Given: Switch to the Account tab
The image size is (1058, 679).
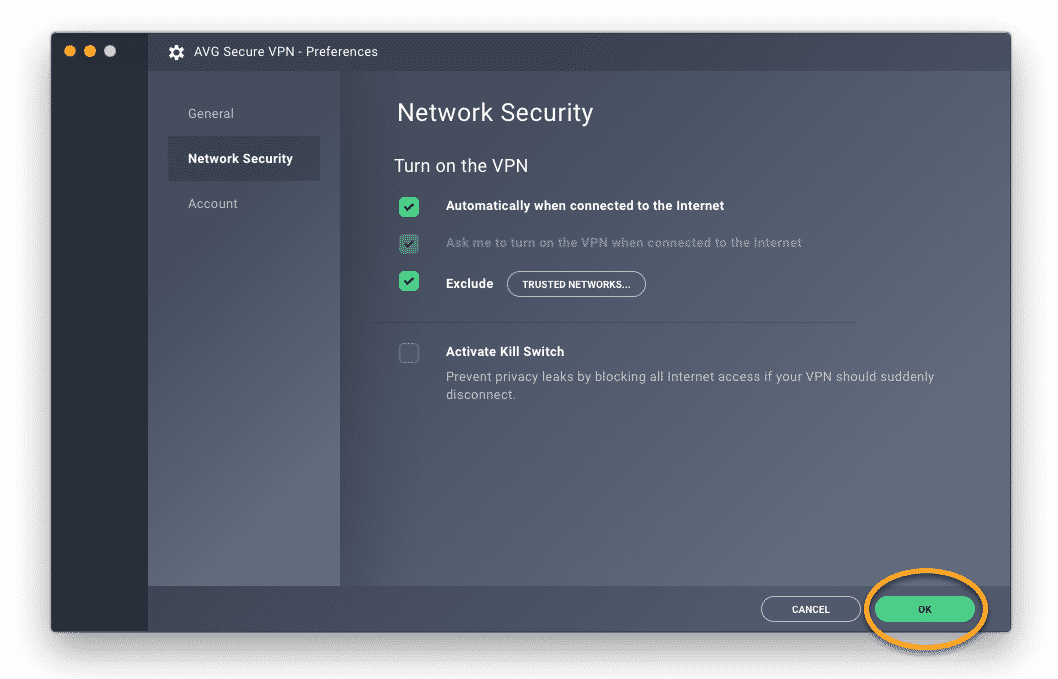Looking at the screenshot, I should (213, 204).
